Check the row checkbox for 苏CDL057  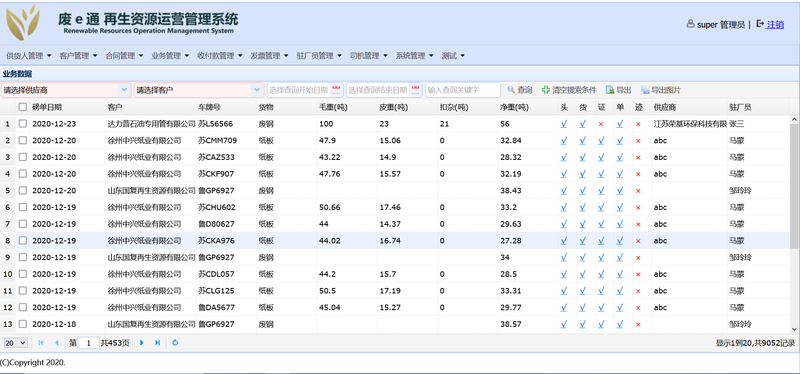pyautogui.click(x=22, y=275)
